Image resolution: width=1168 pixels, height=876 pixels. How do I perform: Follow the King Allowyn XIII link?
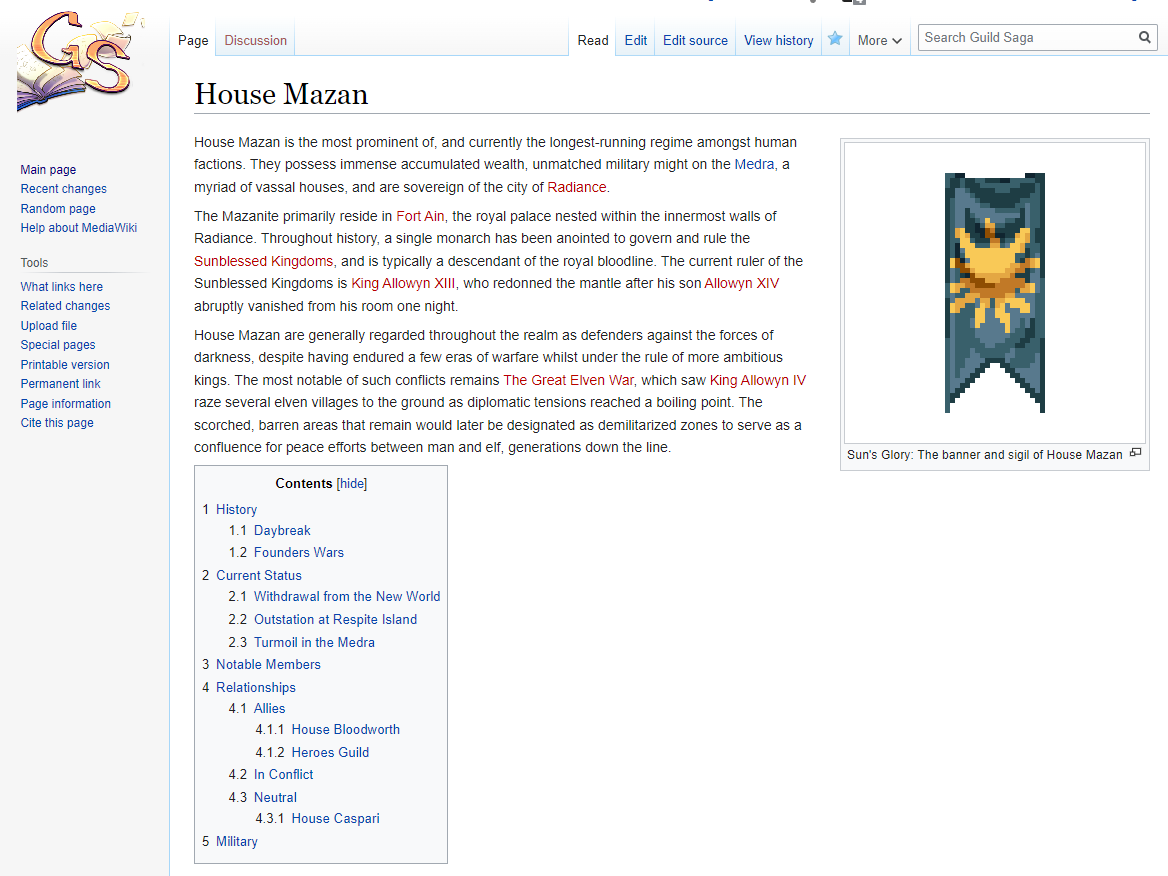403,283
